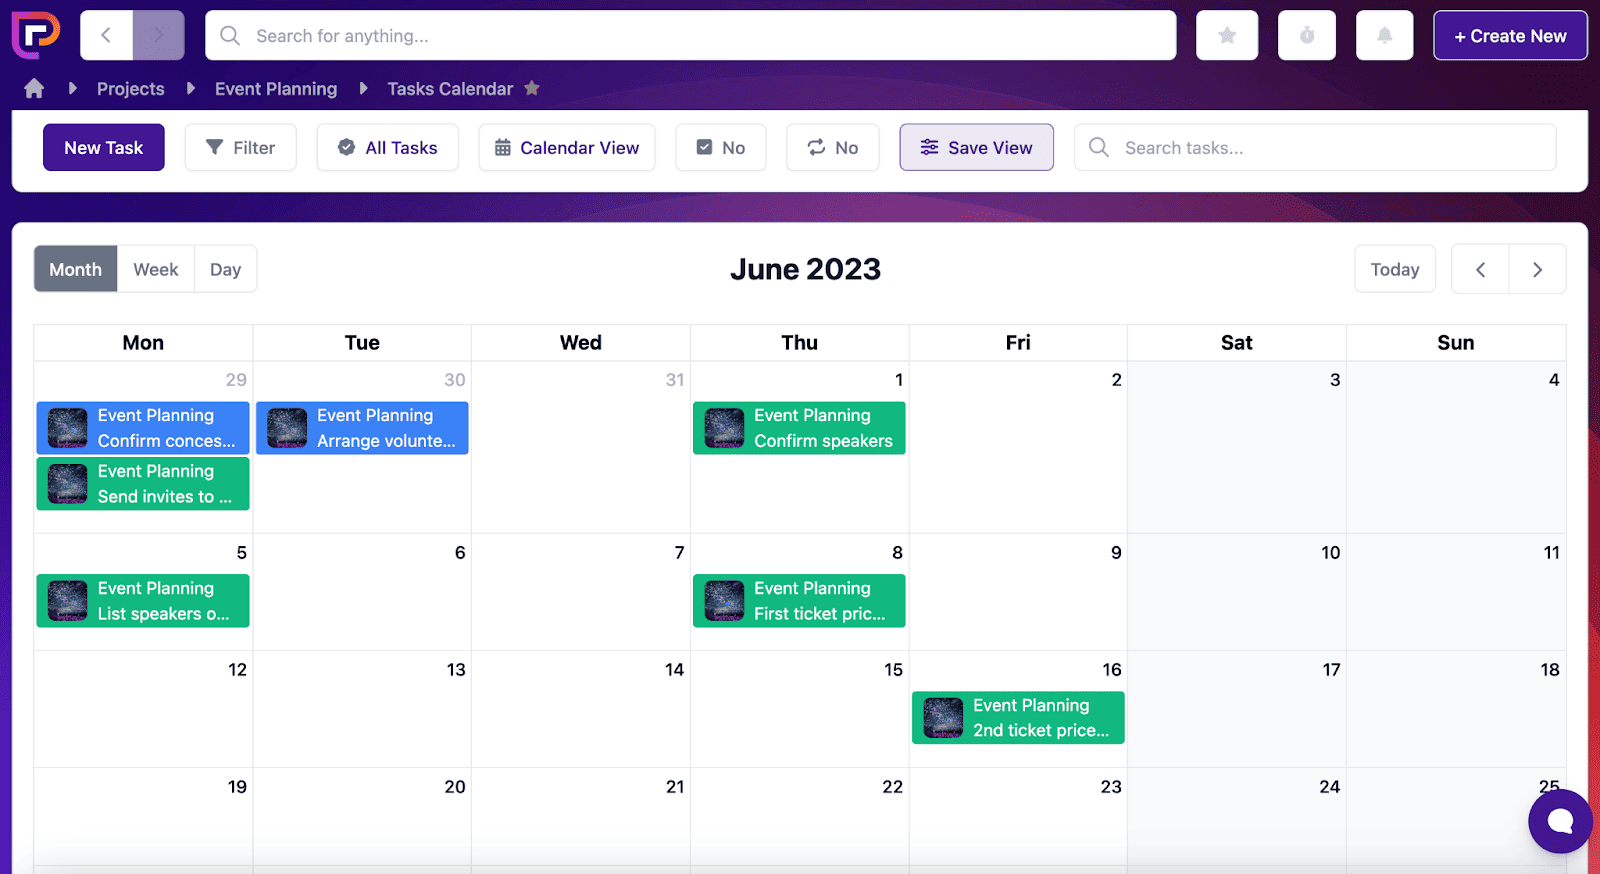Click the Wed column header
This screenshot has height=874, width=1600.
point(581,342)
